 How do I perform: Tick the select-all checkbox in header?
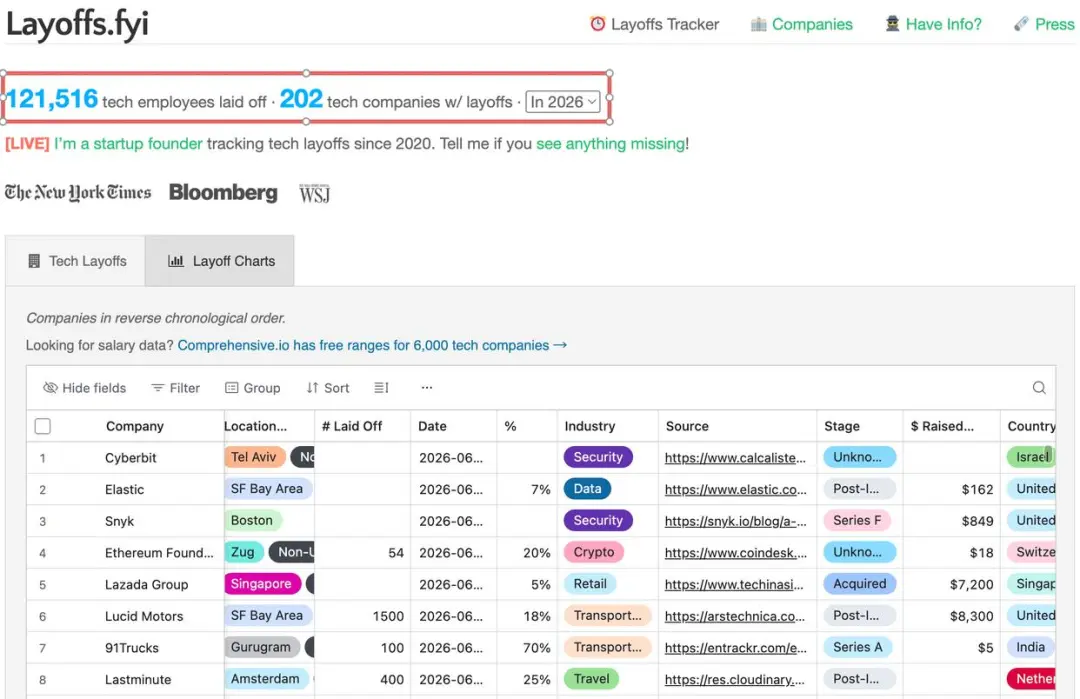coord(43,426)
